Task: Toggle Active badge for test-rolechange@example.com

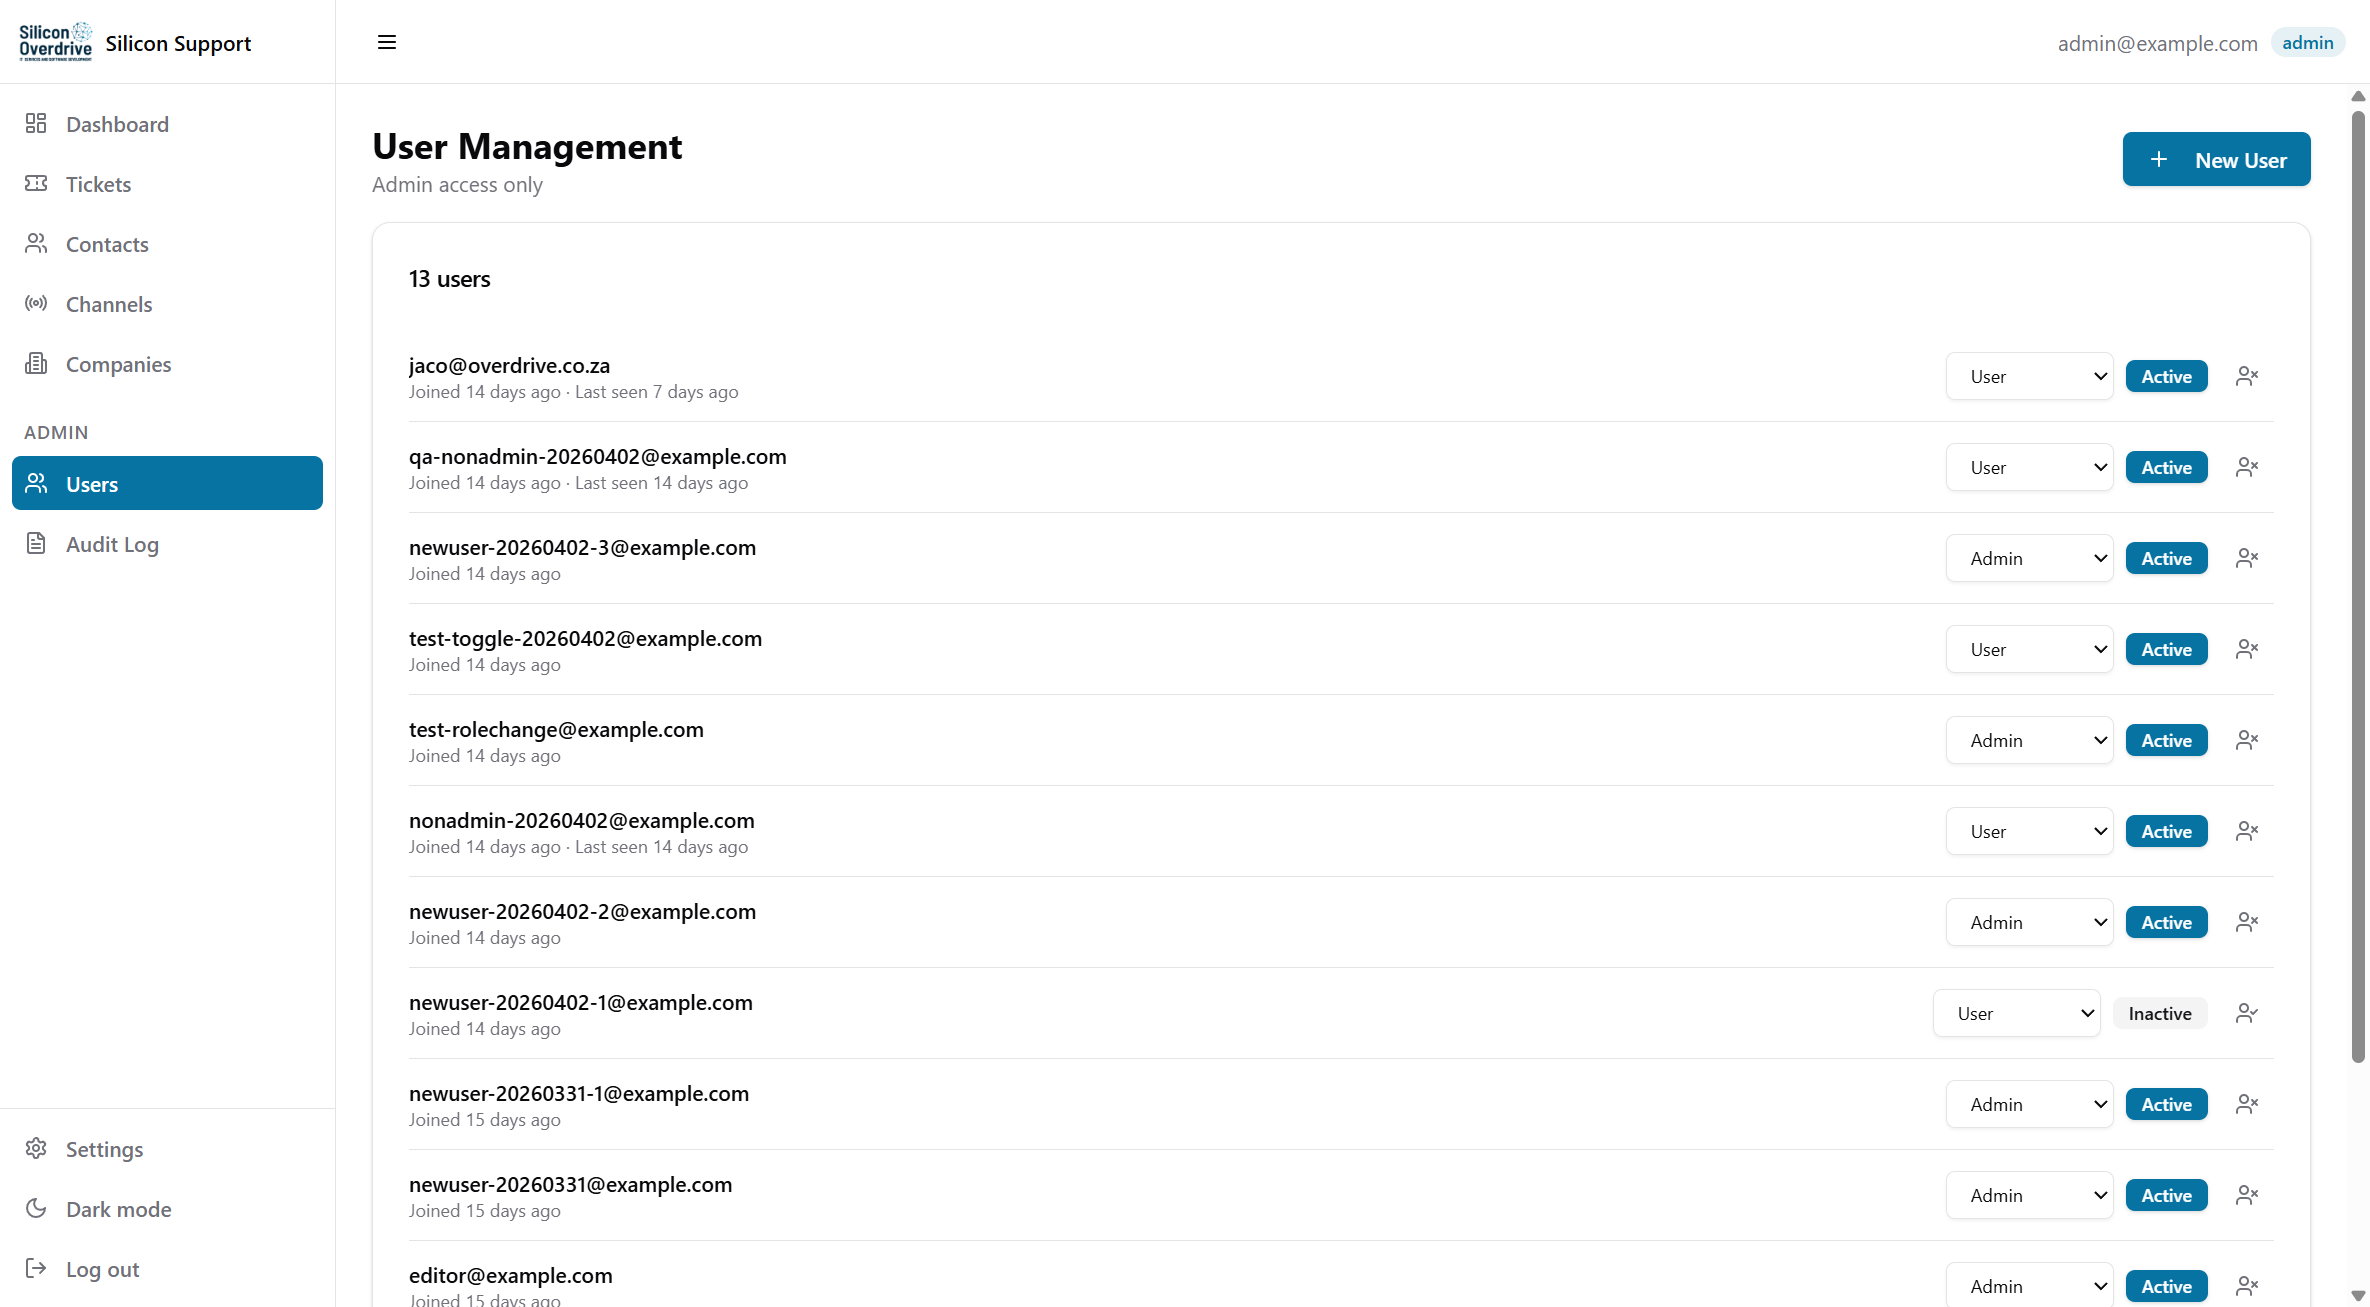Action: pyautogui.click(x=2166, y=740)
